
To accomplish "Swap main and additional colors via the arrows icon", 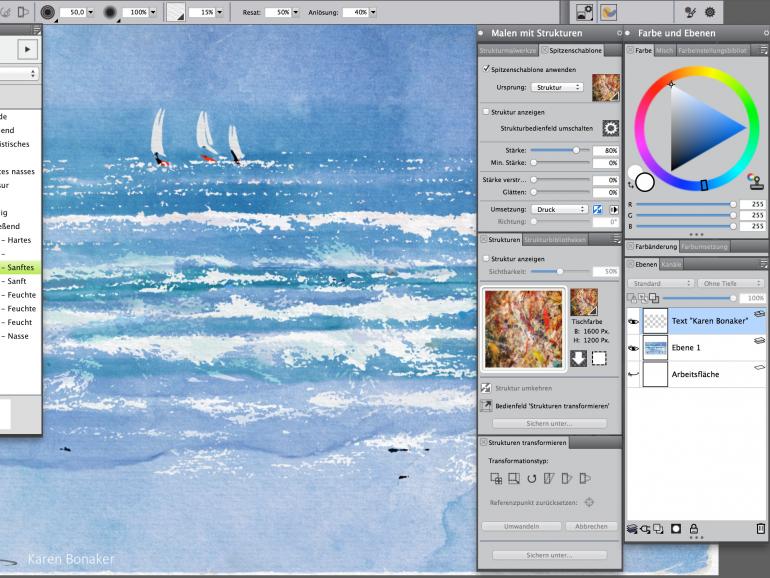I will tap(631, 185).
